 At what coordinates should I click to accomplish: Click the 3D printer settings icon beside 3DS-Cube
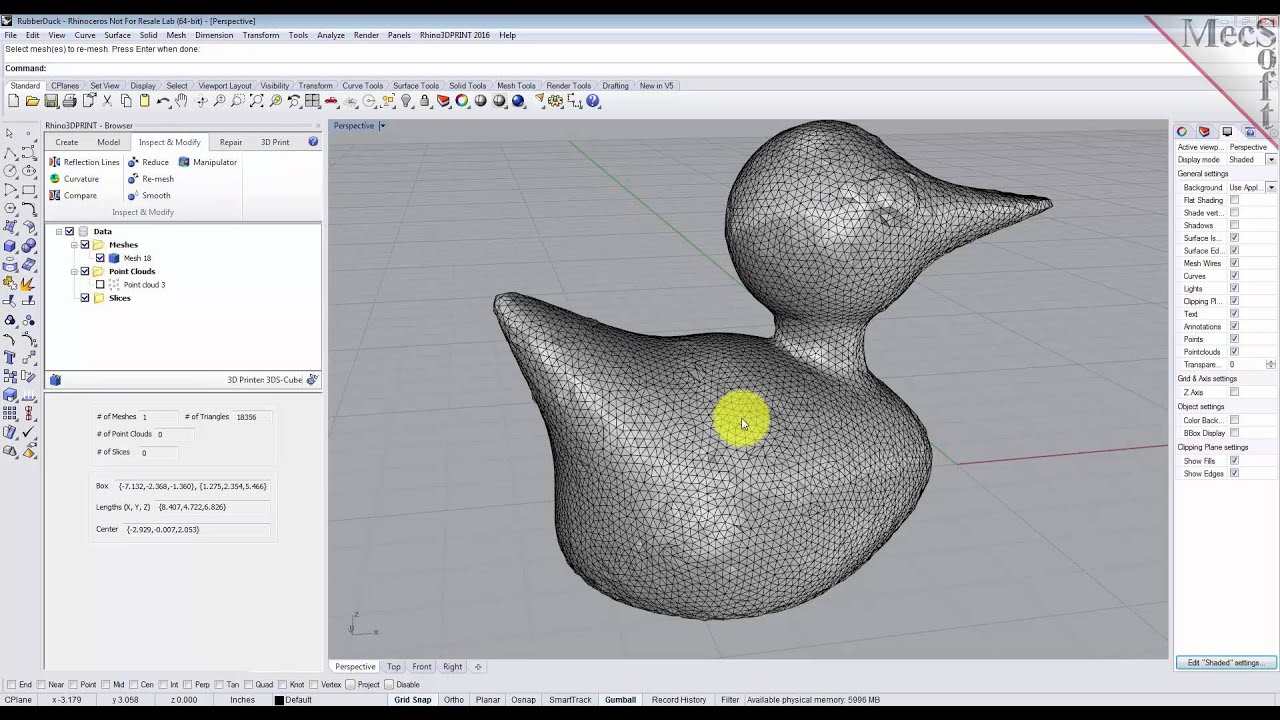click(x=312, y=380)
